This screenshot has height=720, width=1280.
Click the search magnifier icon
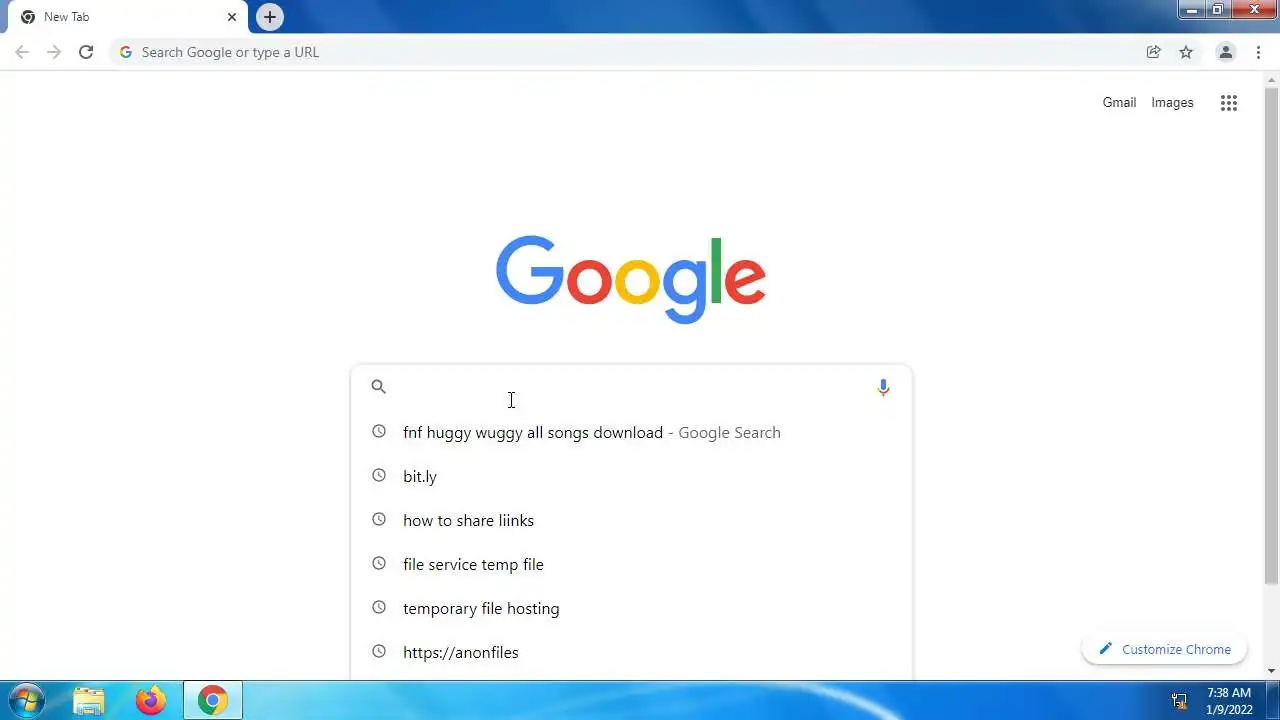(378, 386)
